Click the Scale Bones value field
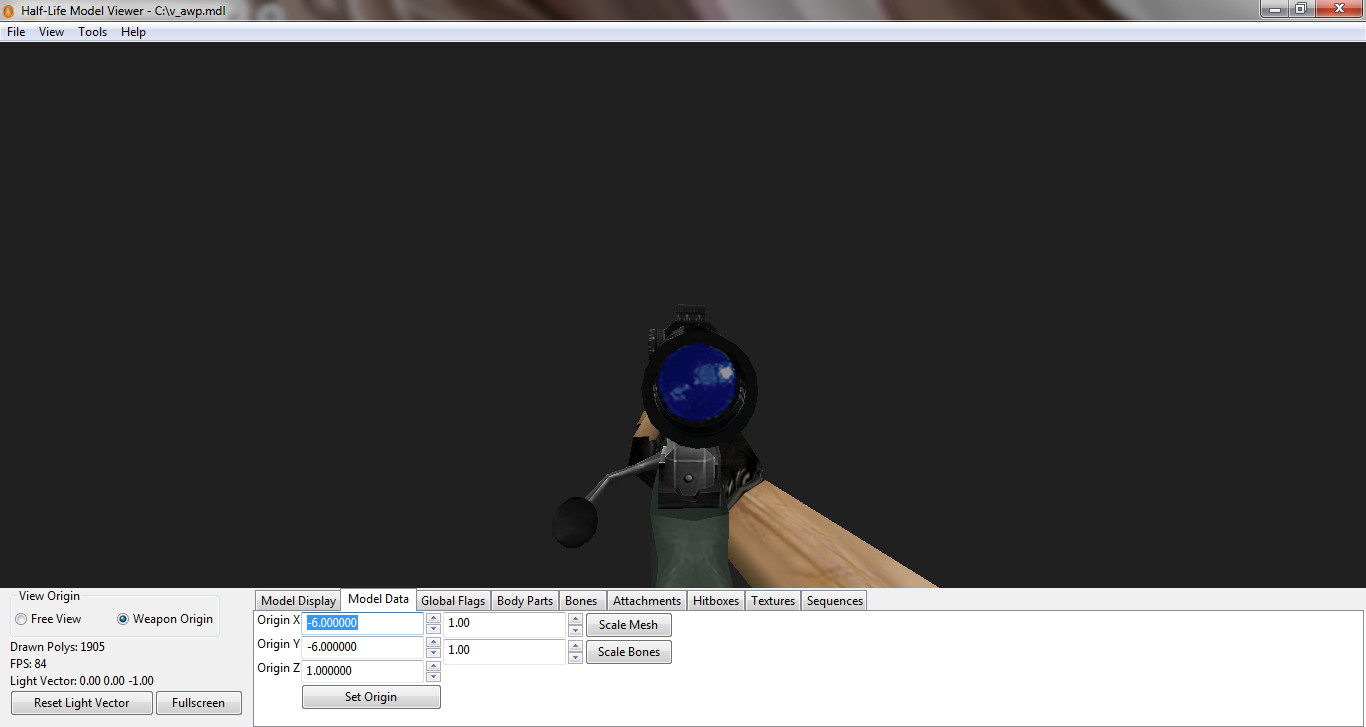The height and width of the screenshot is (727, 1366). pyautogui.click(x=505, y=651)
